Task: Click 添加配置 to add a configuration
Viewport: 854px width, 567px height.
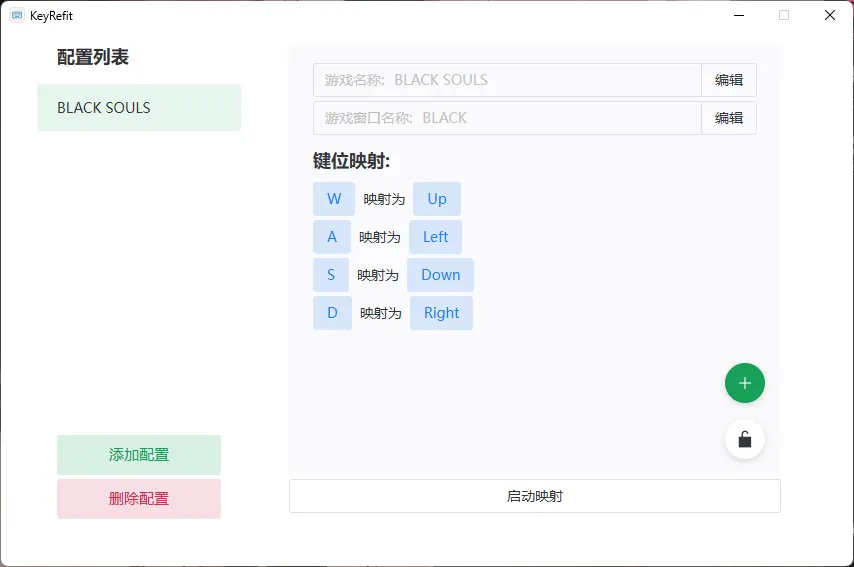Action: 138,455
